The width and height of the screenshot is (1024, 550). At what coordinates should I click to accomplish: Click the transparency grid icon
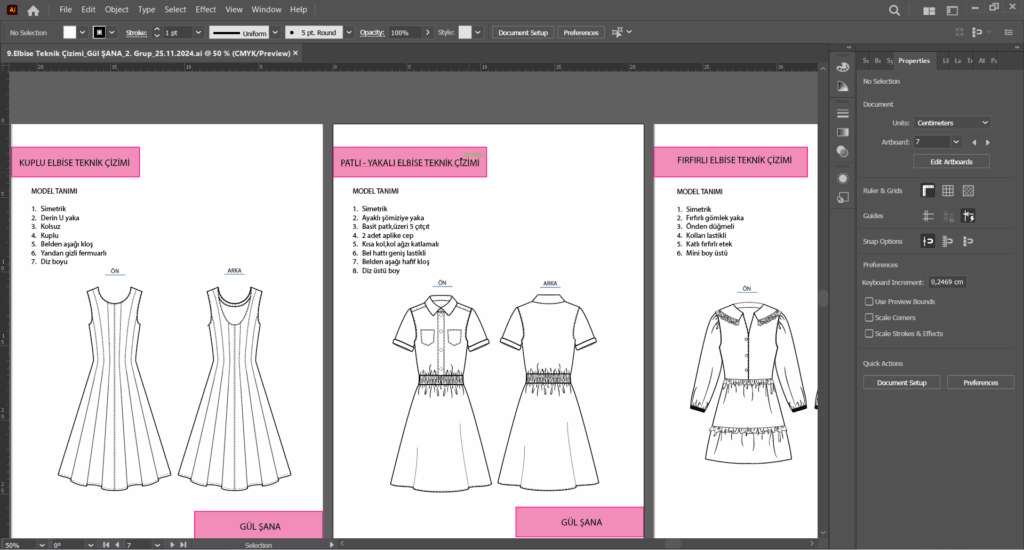pyautogui.click(x=967, y=190)
